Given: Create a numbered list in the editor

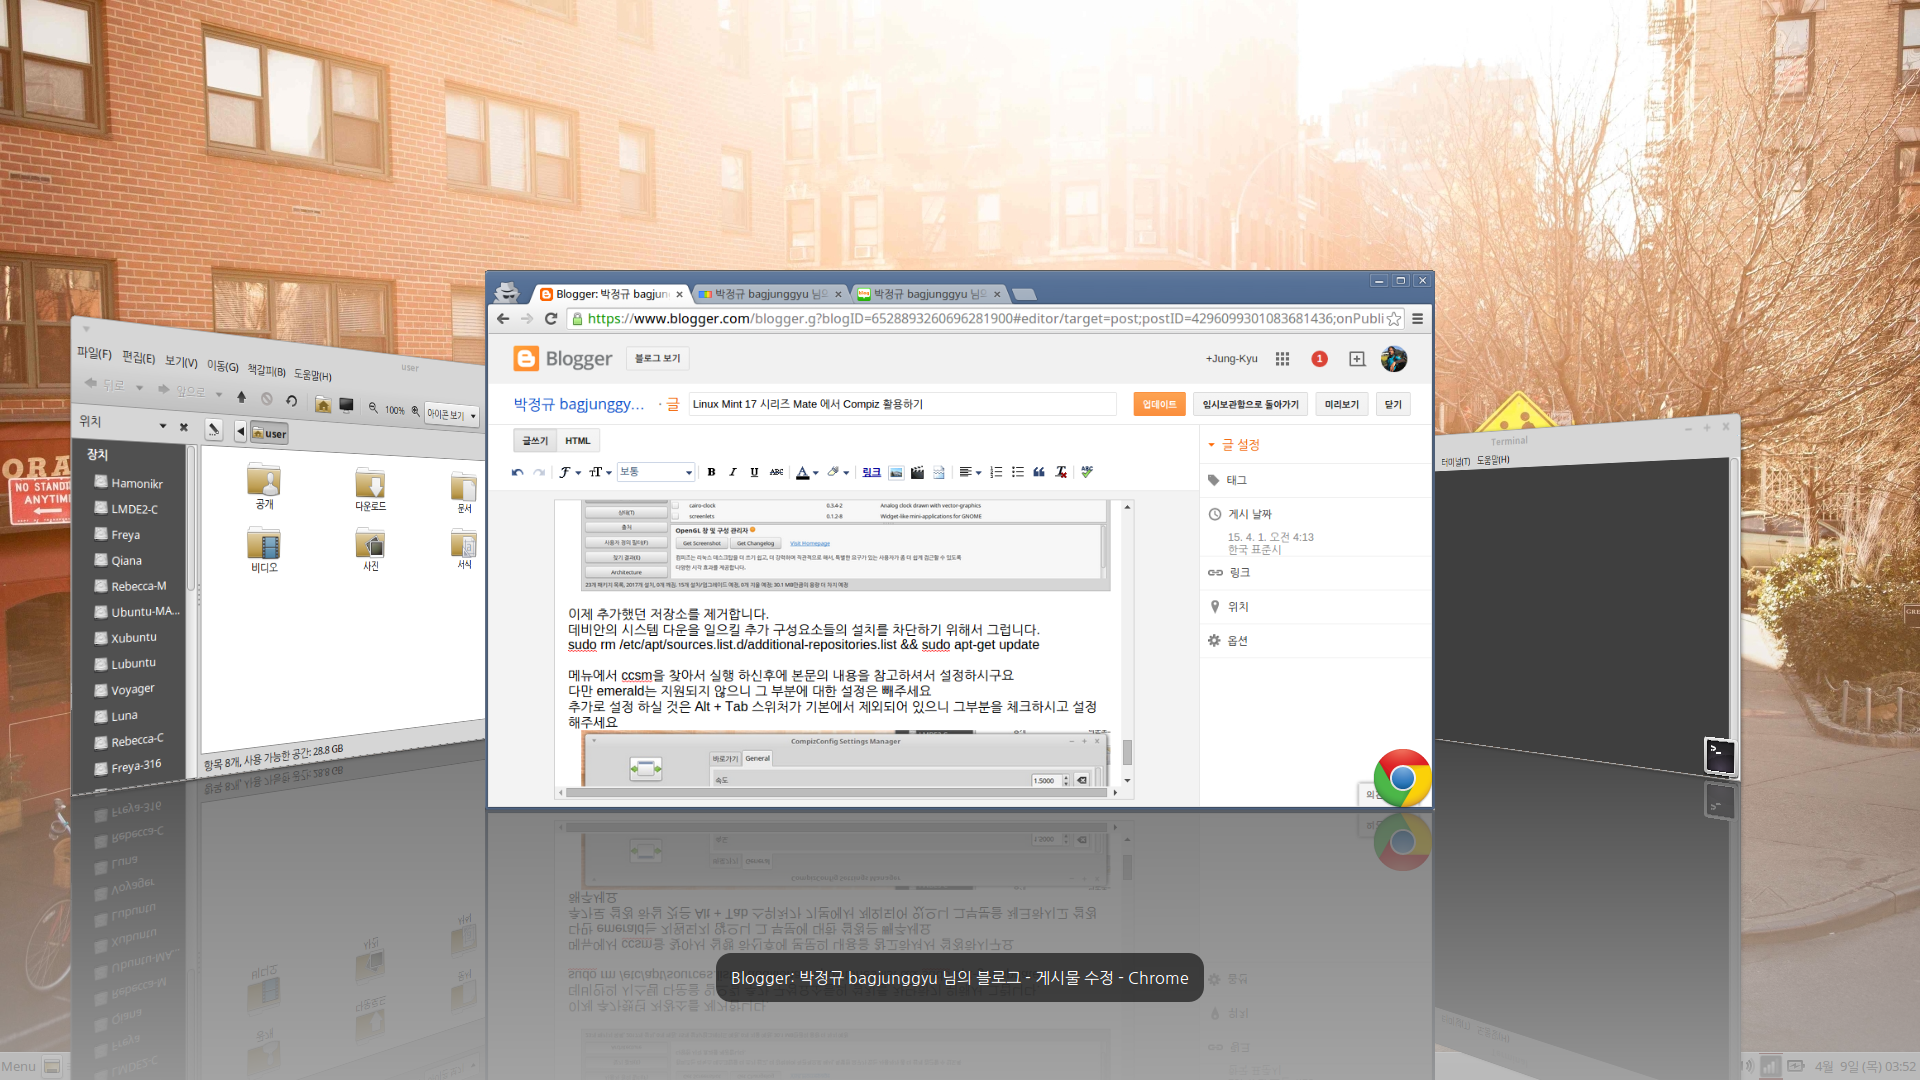Looking at the screenshot, I should click(996, 472).
